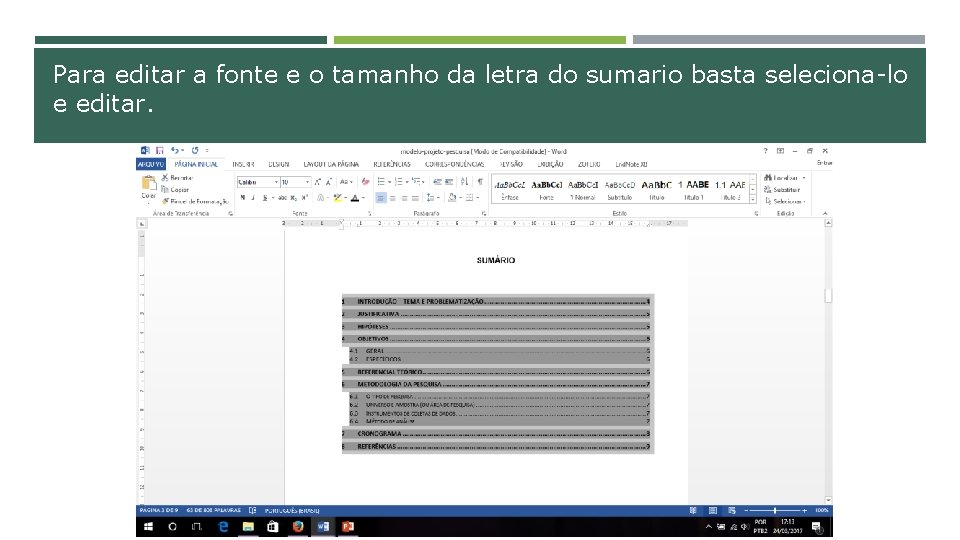Open the Calibri font name dropdown
Viewport: 960px width, 540px height.
coord(276,182)
